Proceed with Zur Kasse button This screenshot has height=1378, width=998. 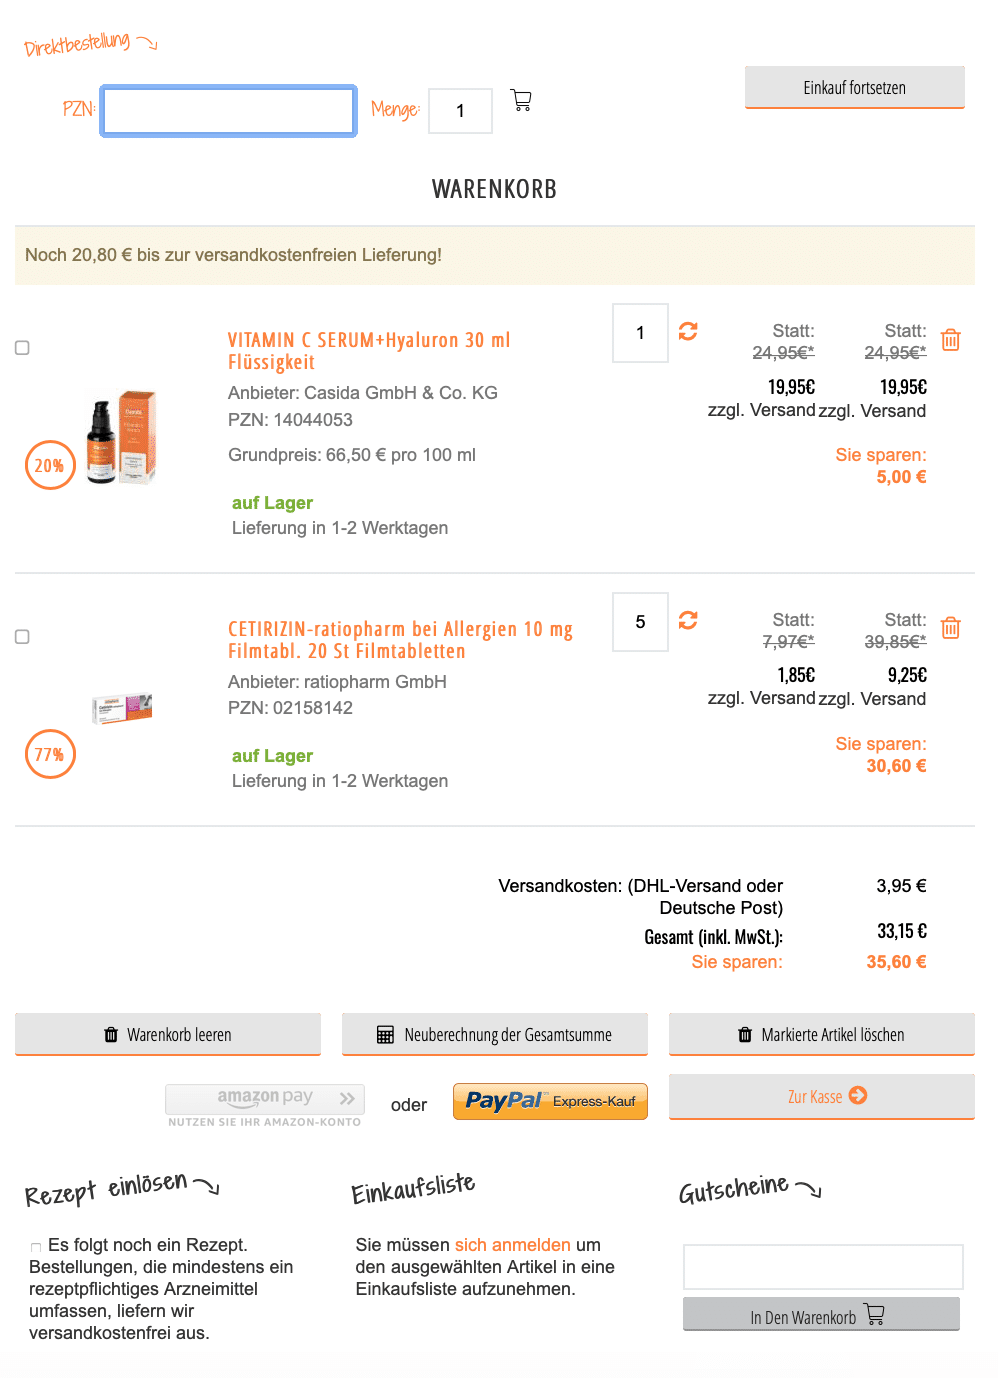(822, 1097)
